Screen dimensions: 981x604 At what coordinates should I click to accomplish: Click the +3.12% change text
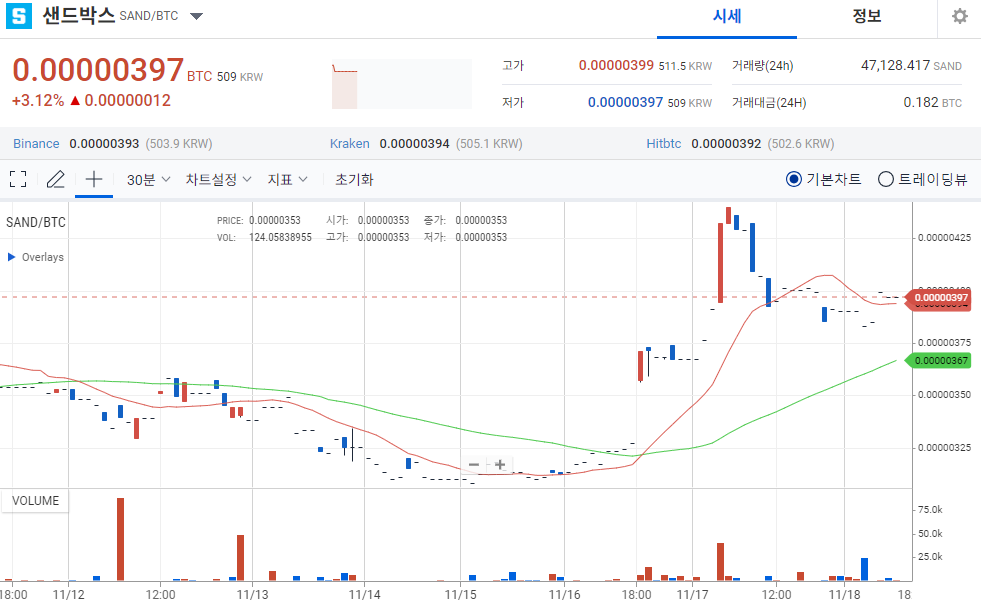38,101
